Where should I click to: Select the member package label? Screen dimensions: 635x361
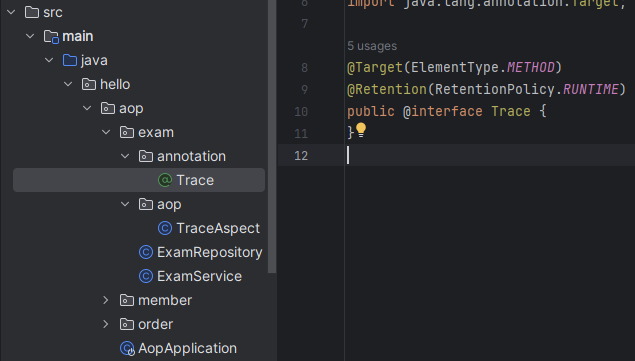165,300
